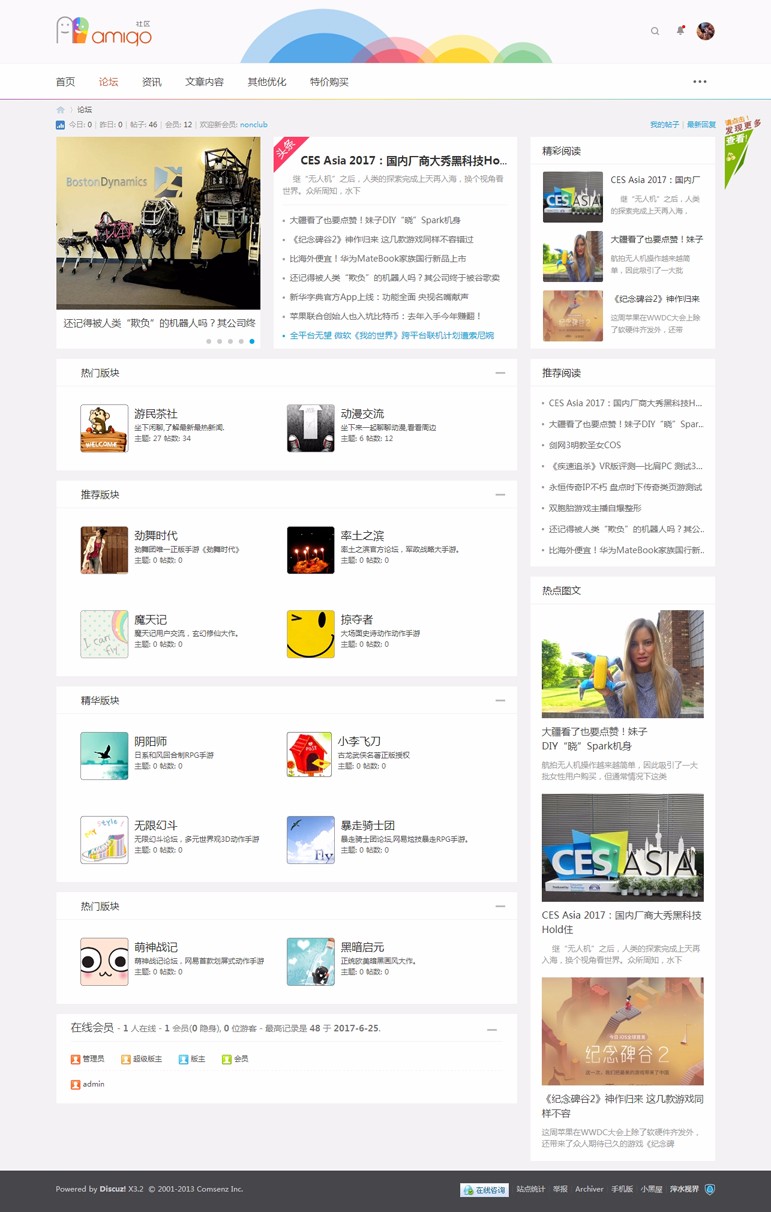Collapse the 推荐版块 section

tap(500, 495)
